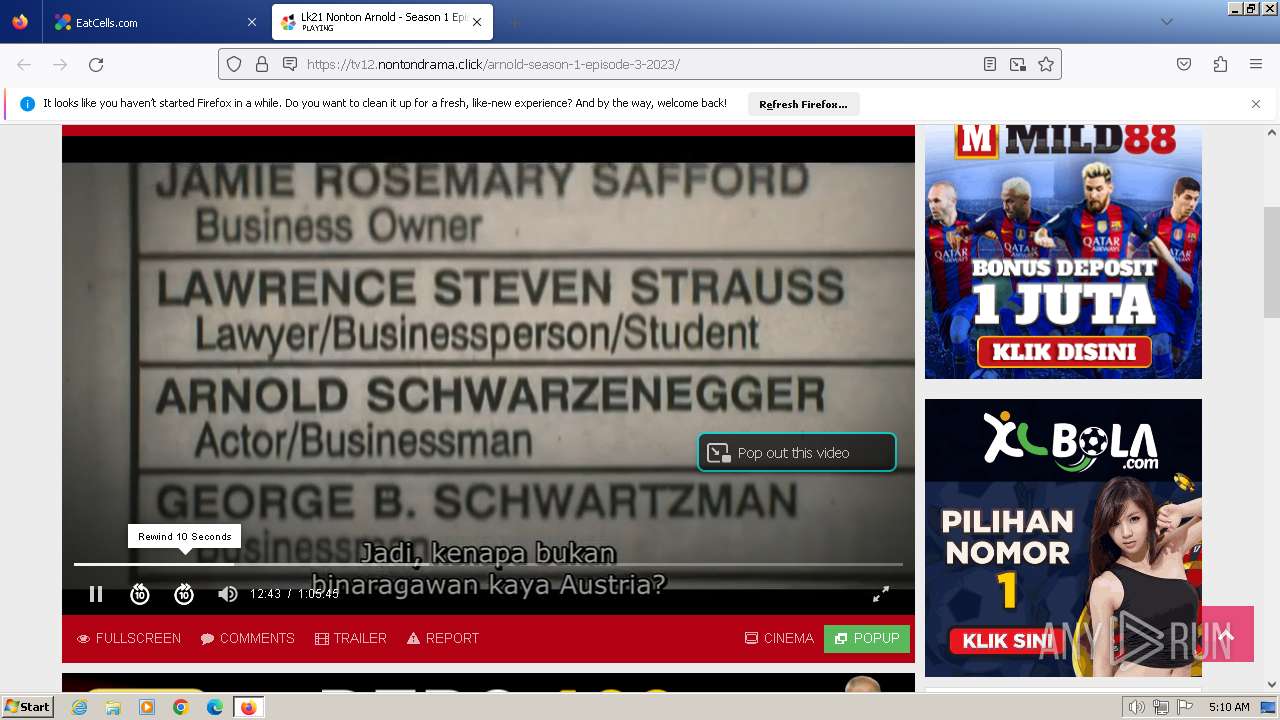This screenshot has width=1280, height=720.
Task: Open picture-in-picture from address bar
Action: 1018,64
